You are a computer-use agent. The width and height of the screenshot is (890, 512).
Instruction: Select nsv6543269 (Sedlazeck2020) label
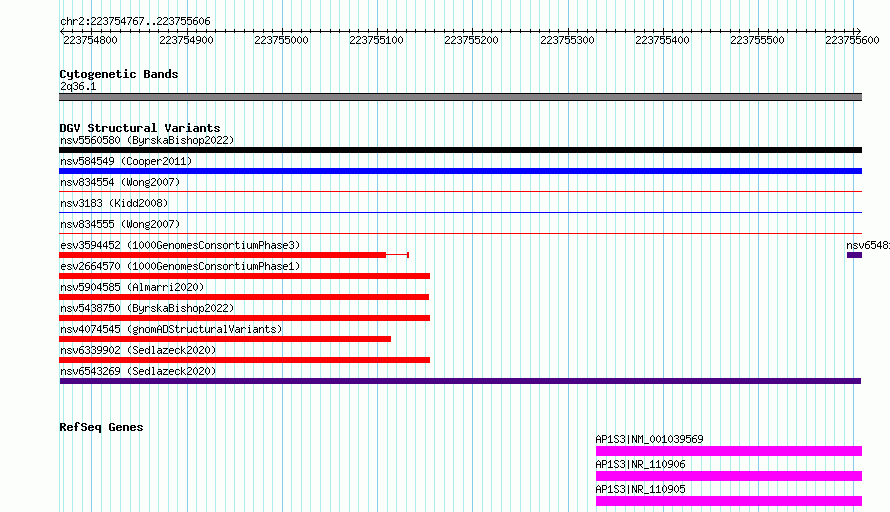coord(138,371)
